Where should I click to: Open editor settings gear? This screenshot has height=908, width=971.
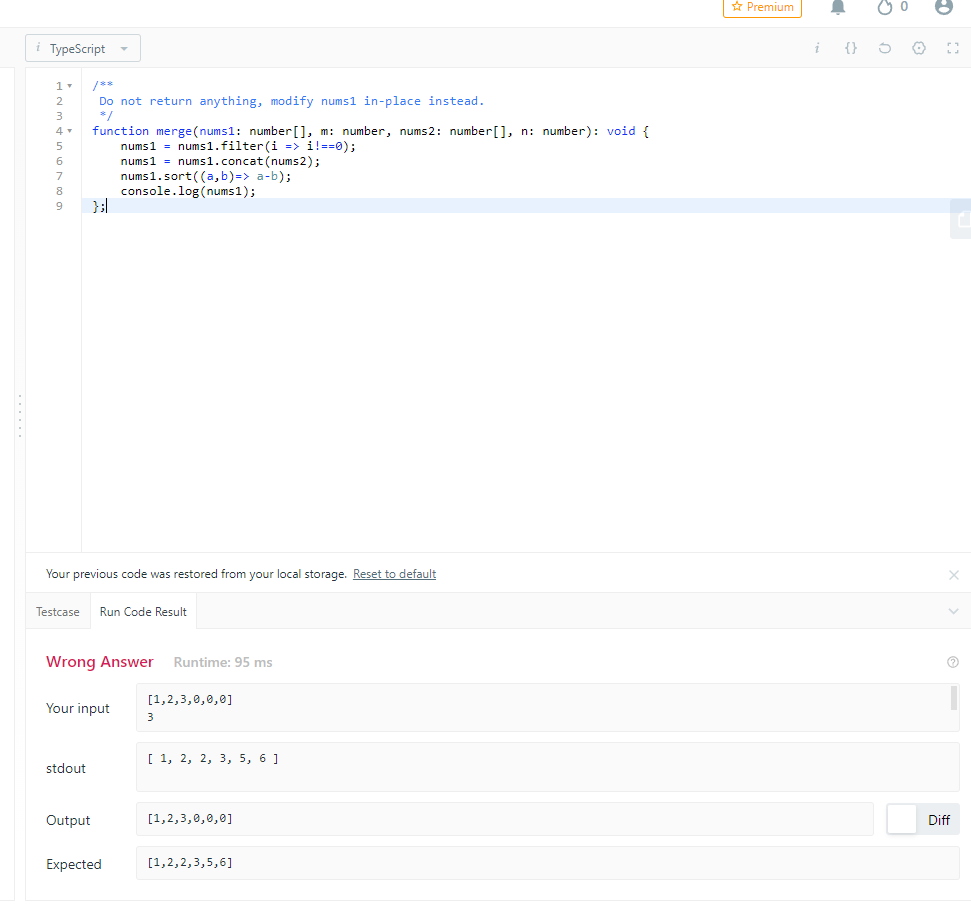tap(919, 48)
